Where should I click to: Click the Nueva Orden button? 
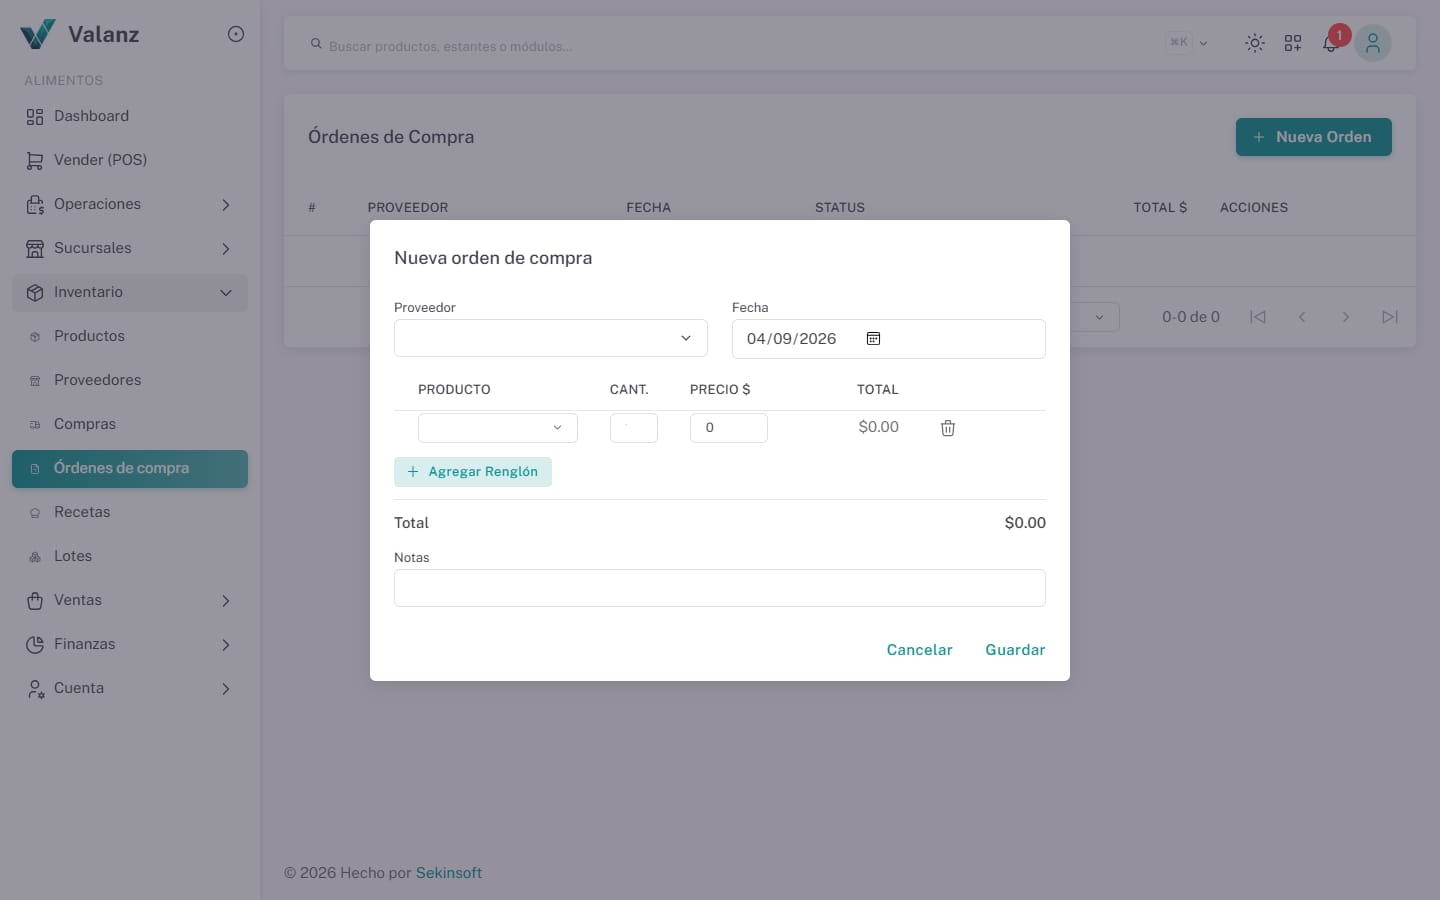1314,137
